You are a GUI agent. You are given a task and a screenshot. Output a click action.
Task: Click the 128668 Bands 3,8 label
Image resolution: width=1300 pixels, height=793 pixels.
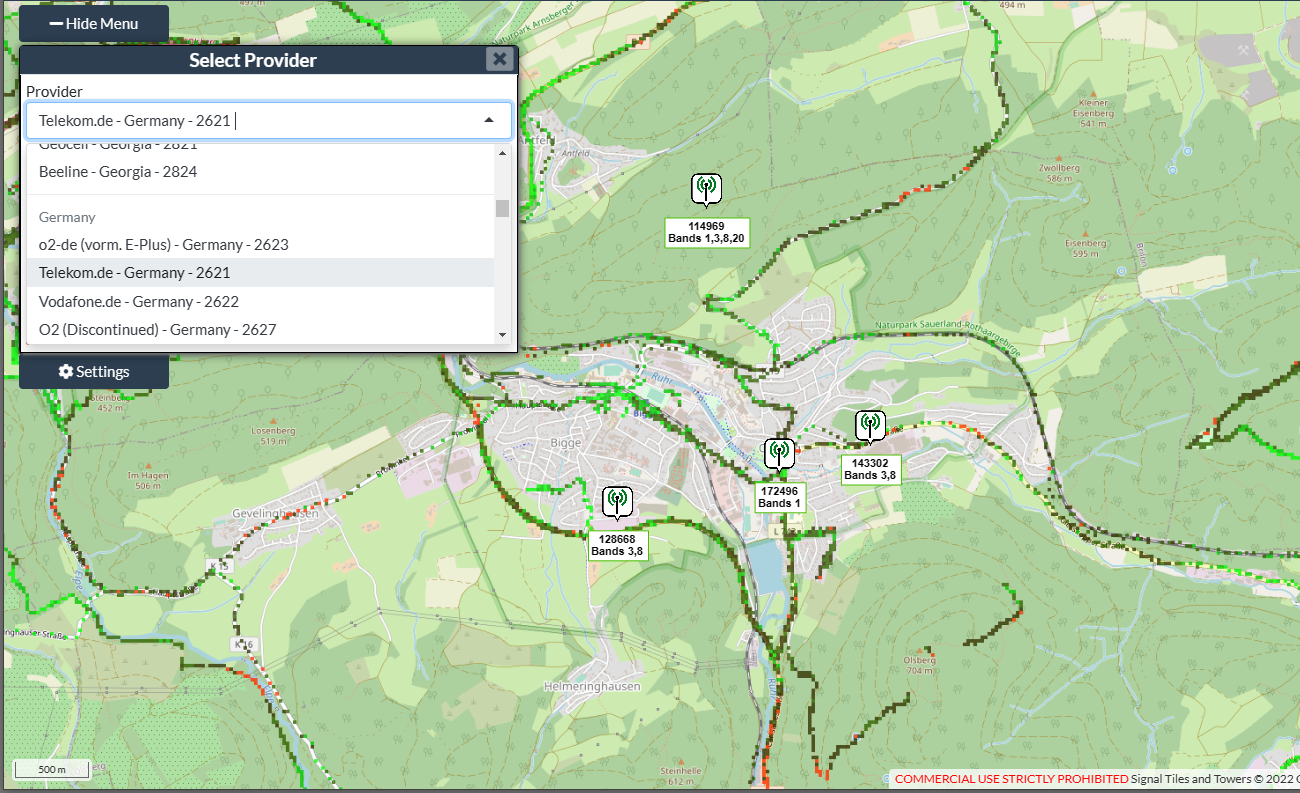click(617, 545)
